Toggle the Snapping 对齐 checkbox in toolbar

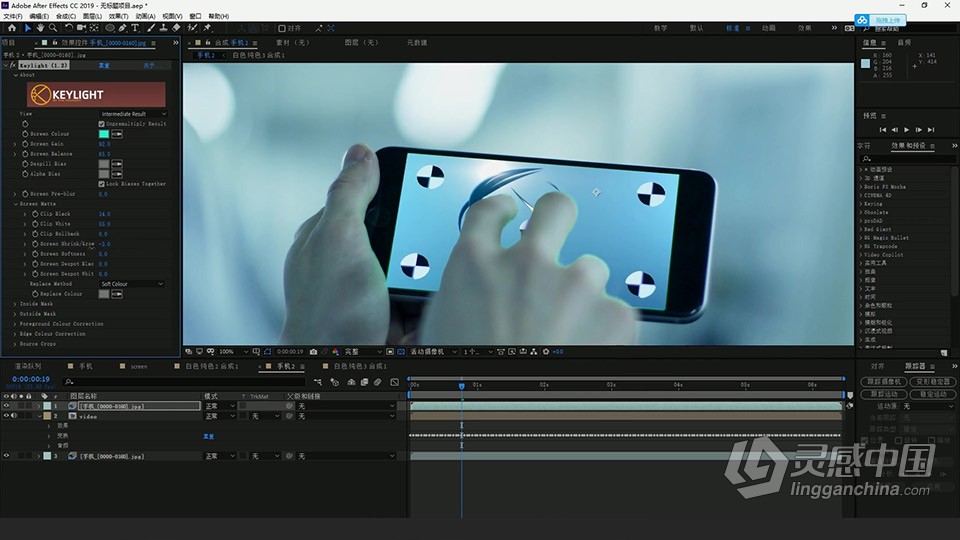282,28
